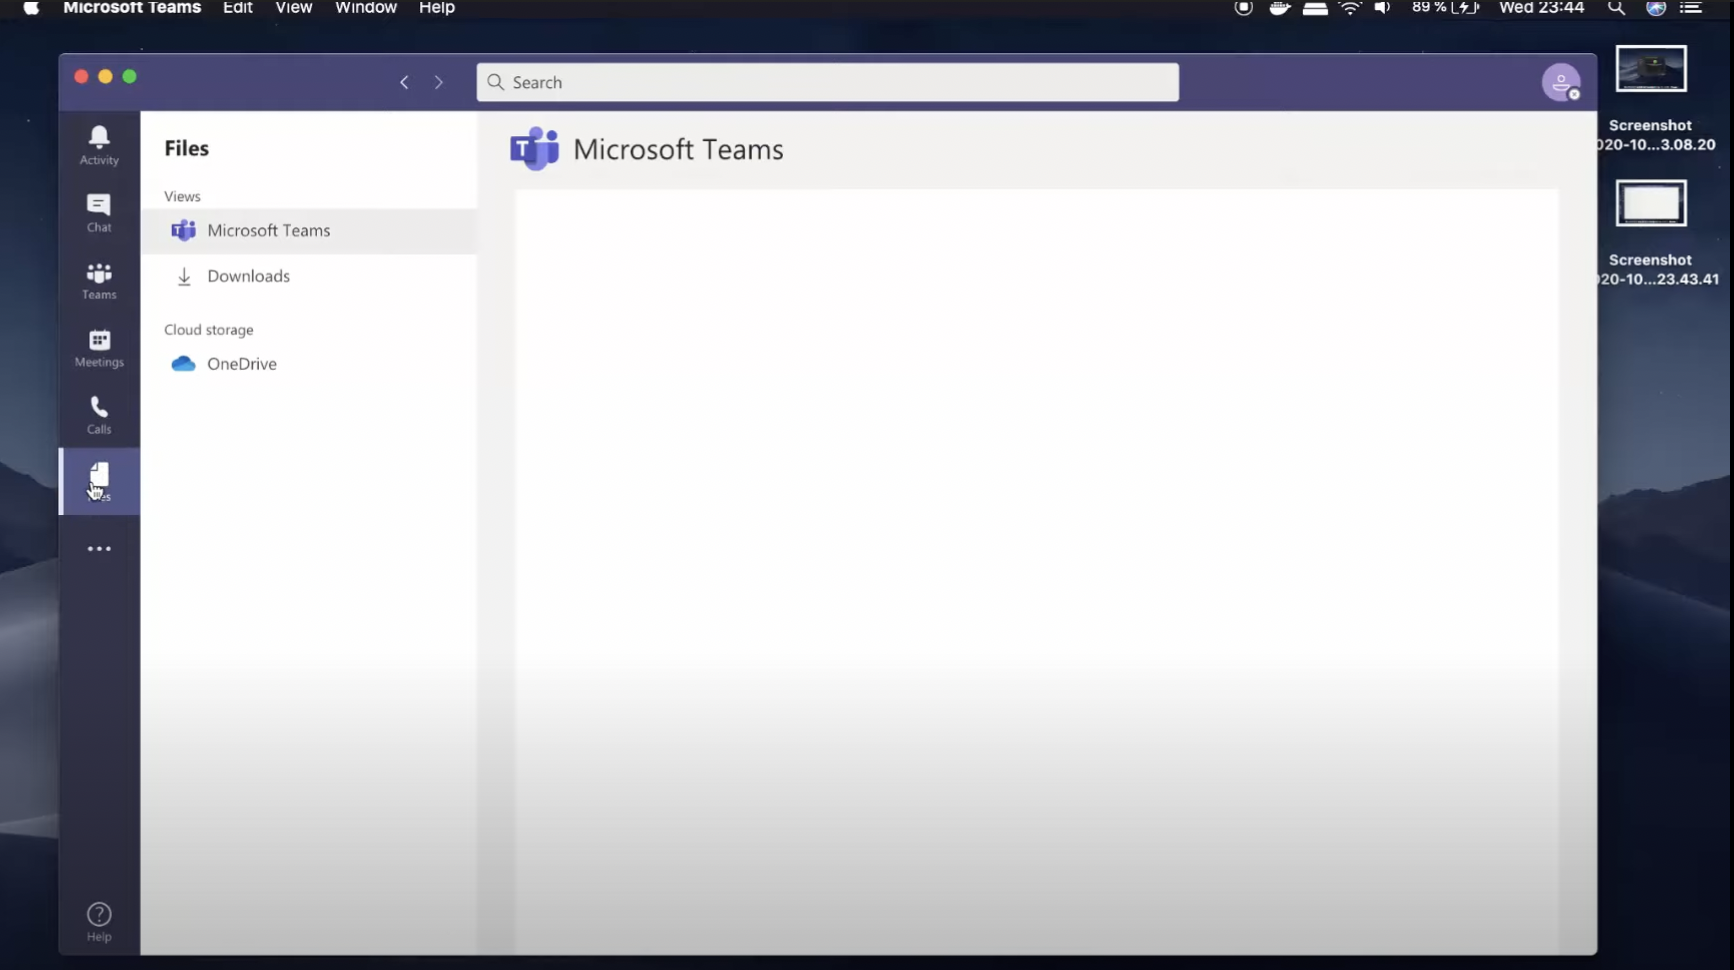The width and height of the screenshot is (1734, 970).
Task: Open the Microsoft Teams app menu
Action: [x=132, y=8]
